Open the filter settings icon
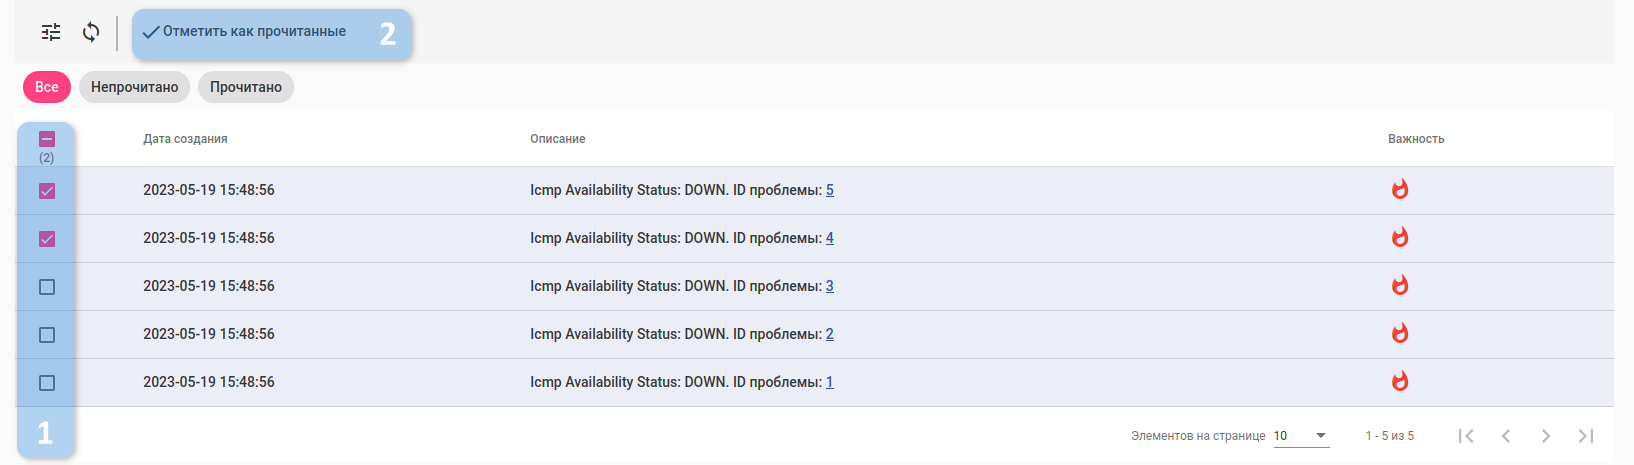 (x=51, y=32)
